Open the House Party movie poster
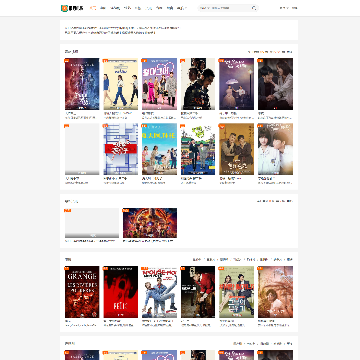This screenshot has height=360, width=360. coord(159,292)
